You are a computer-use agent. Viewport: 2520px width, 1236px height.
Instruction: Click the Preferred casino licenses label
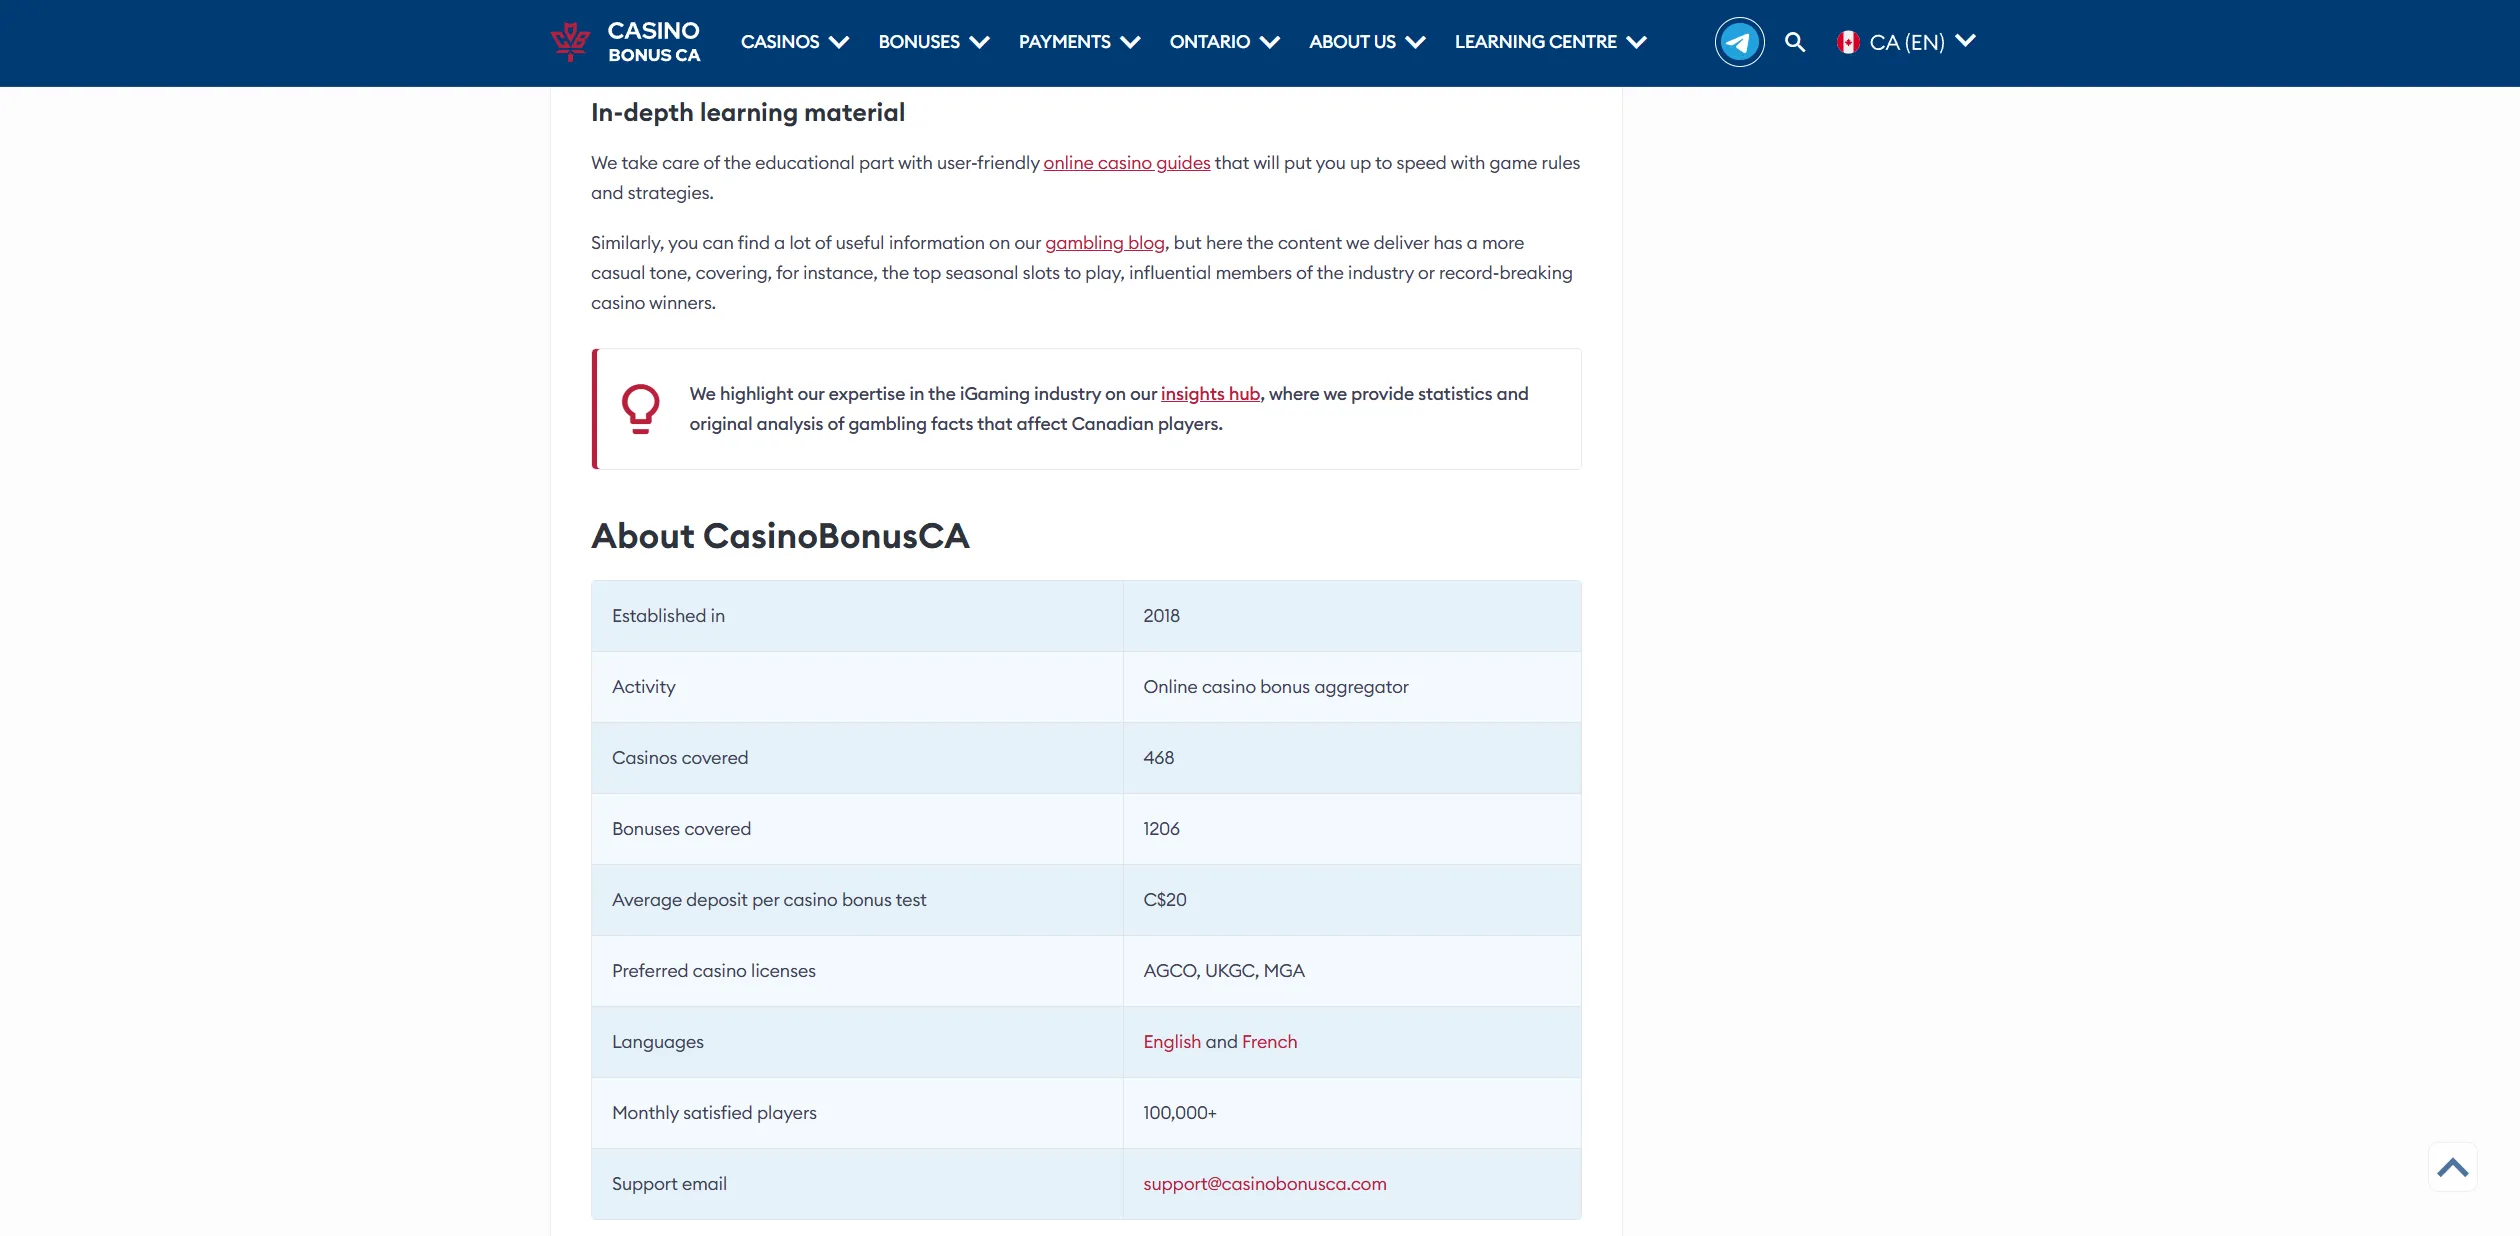[714, 971]
